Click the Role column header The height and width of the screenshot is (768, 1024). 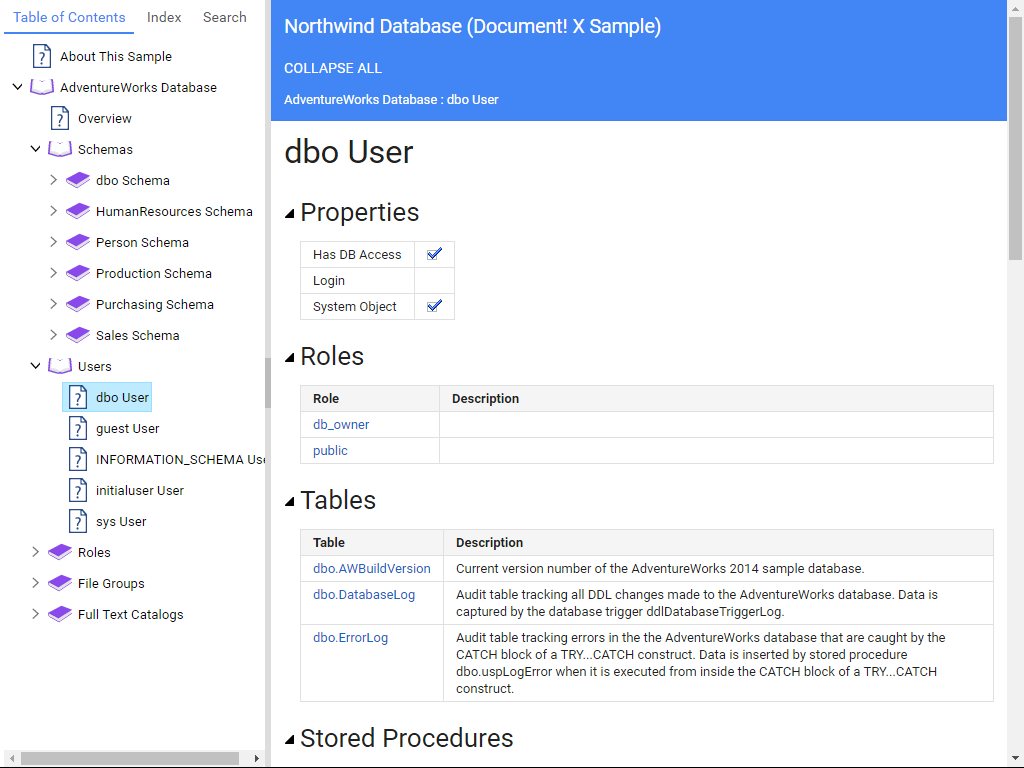370,398
